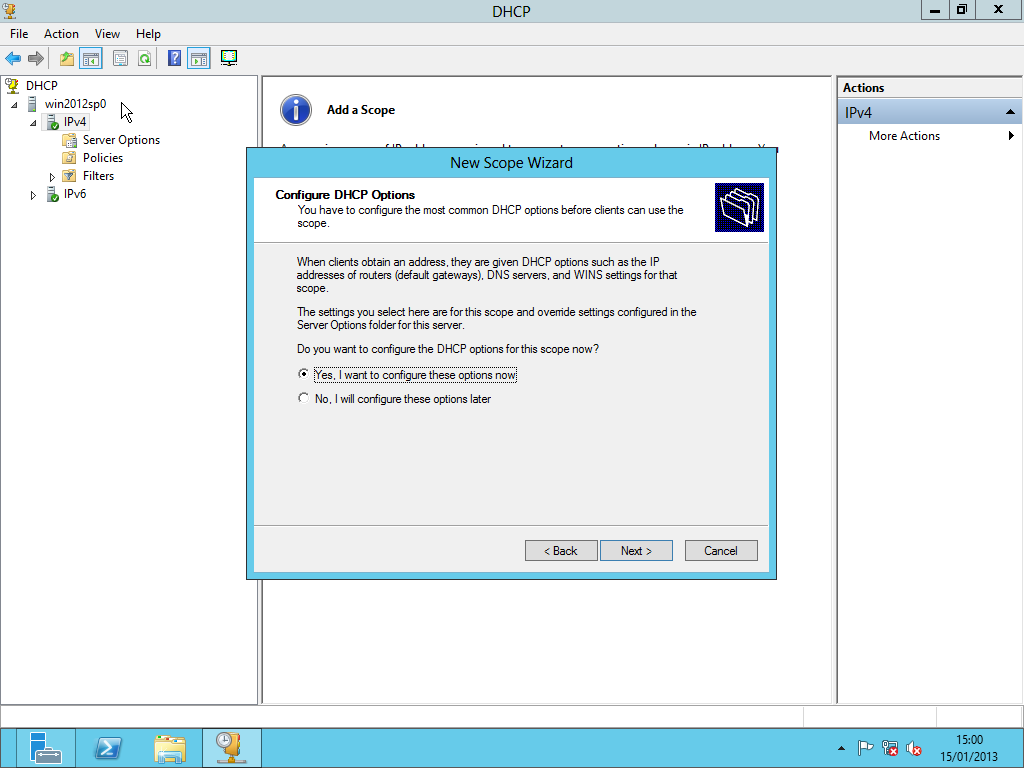The image size is (1024, 768).
Task: Click the Refresh toolbar icon
Action: coord(145,59)
